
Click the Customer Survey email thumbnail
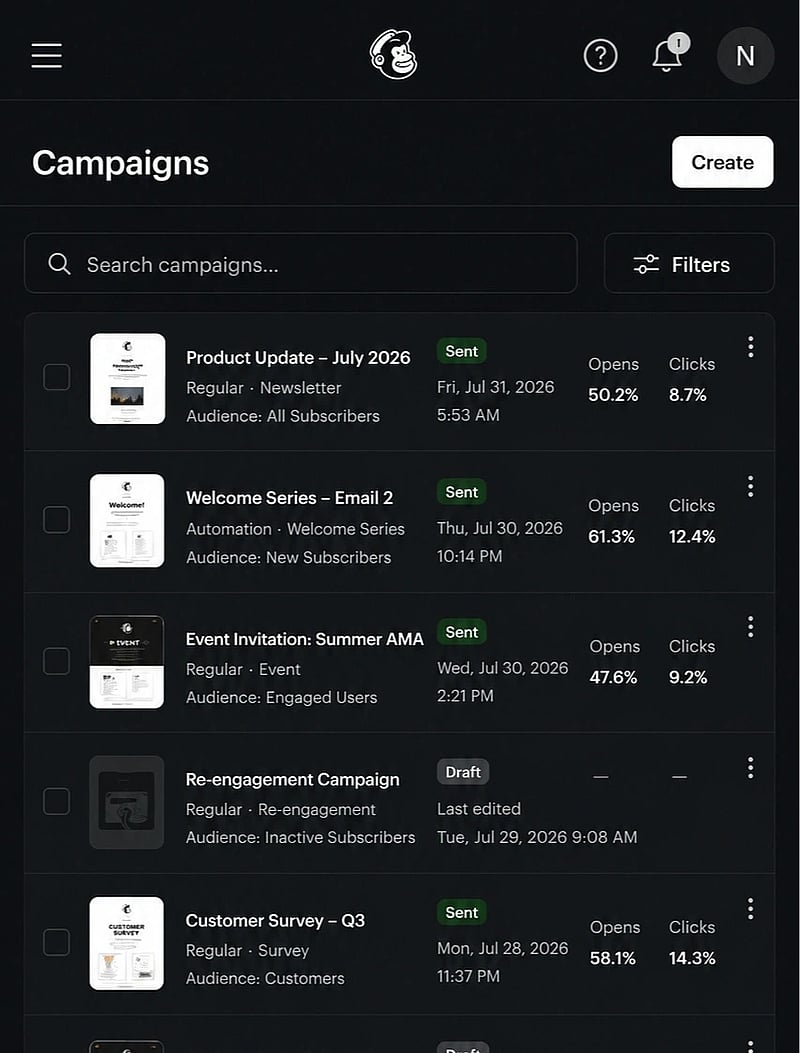click(127, 943)
